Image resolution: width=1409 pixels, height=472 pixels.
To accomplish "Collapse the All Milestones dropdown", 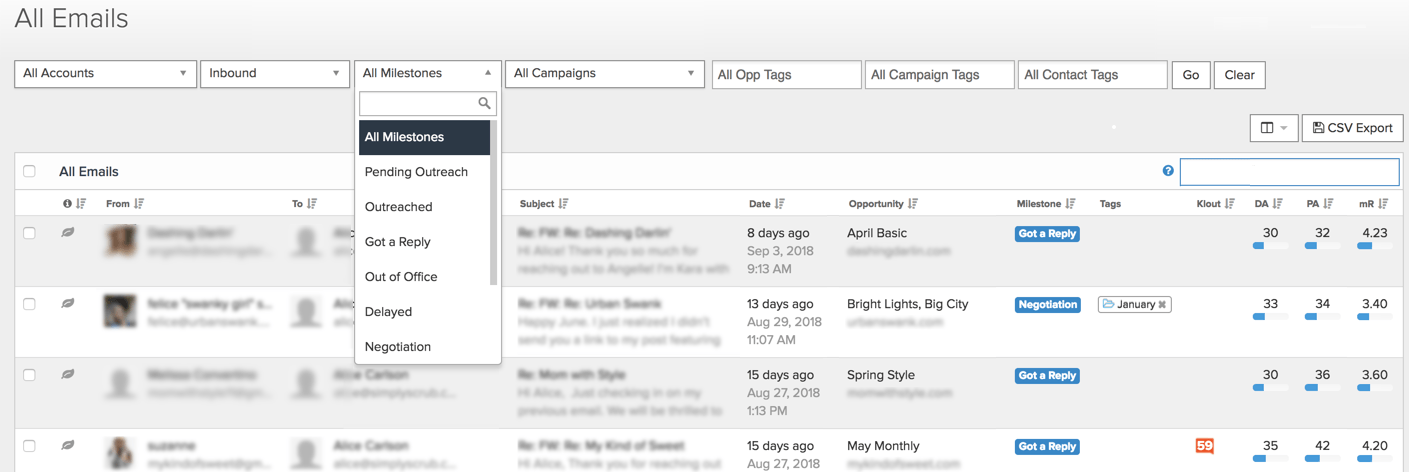I will tap(428, 74).
